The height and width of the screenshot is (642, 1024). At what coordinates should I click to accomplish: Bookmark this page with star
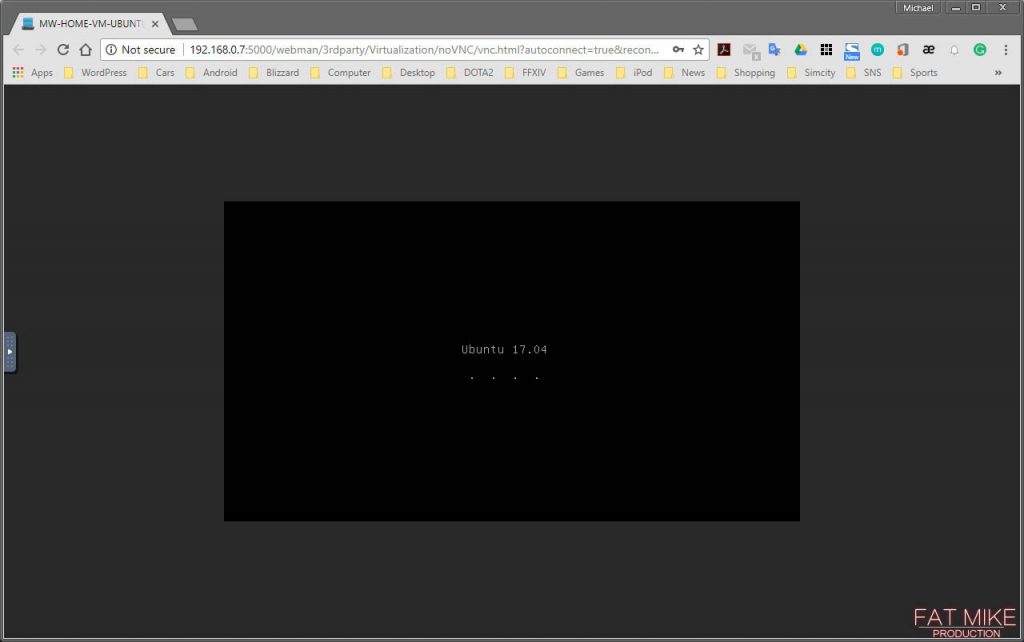(x=698, y=50)
